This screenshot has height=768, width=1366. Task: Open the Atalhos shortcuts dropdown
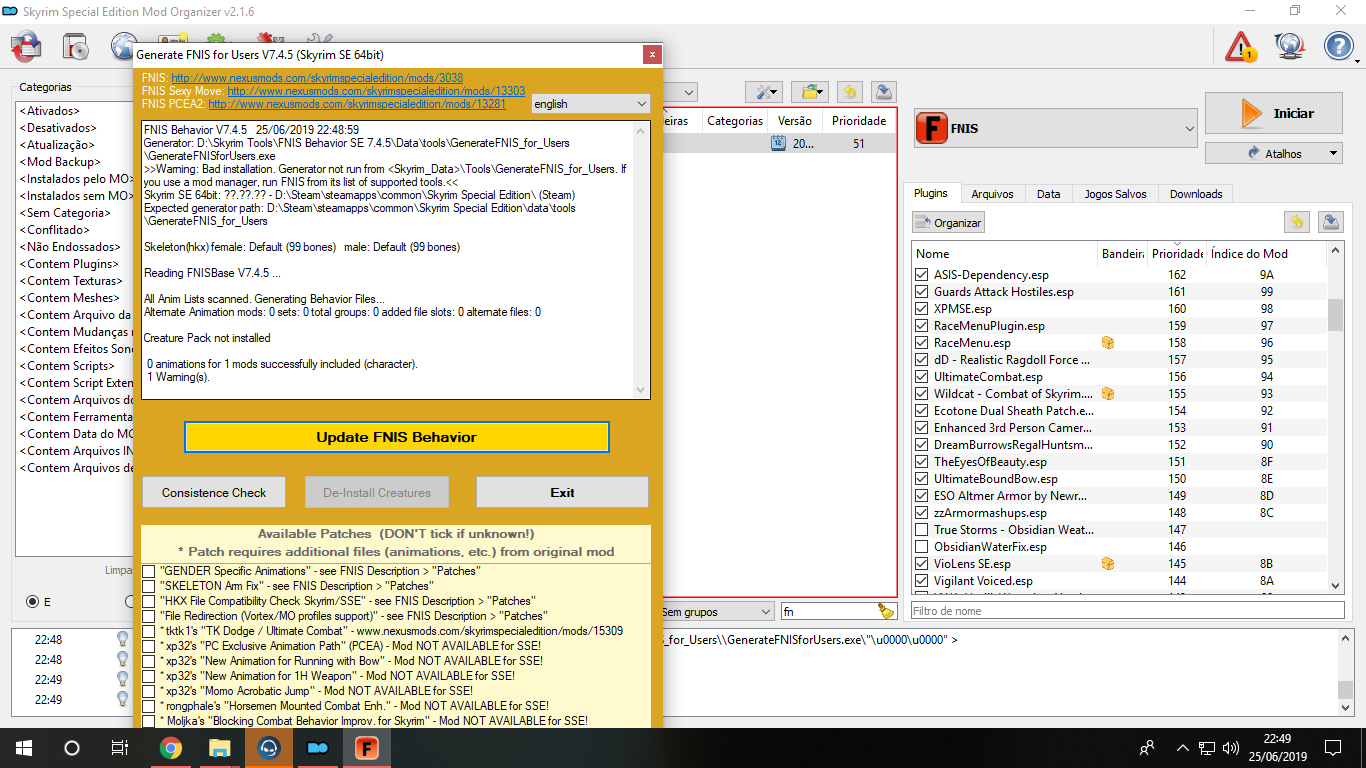tap(1273, 153)
